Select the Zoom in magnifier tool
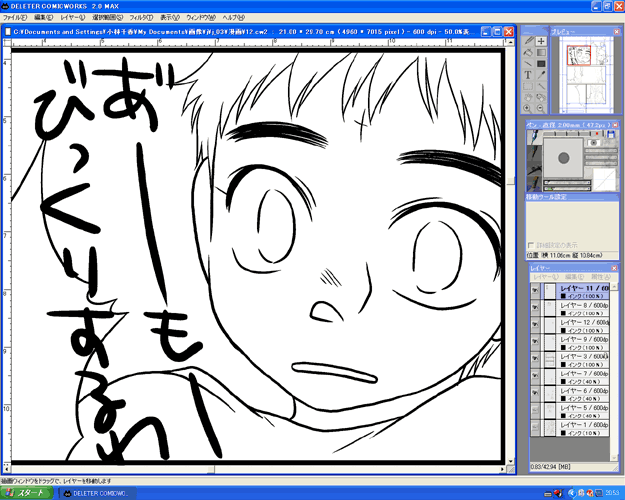Screen dimensions: 625x500 [x=528, y=108]
